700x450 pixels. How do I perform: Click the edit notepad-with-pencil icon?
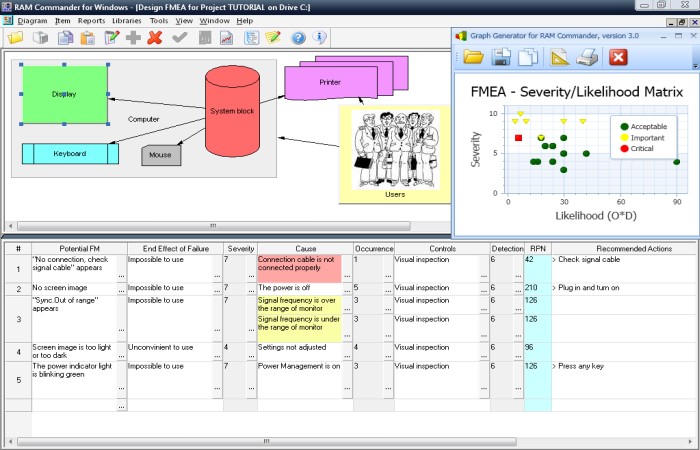point(112,38)
